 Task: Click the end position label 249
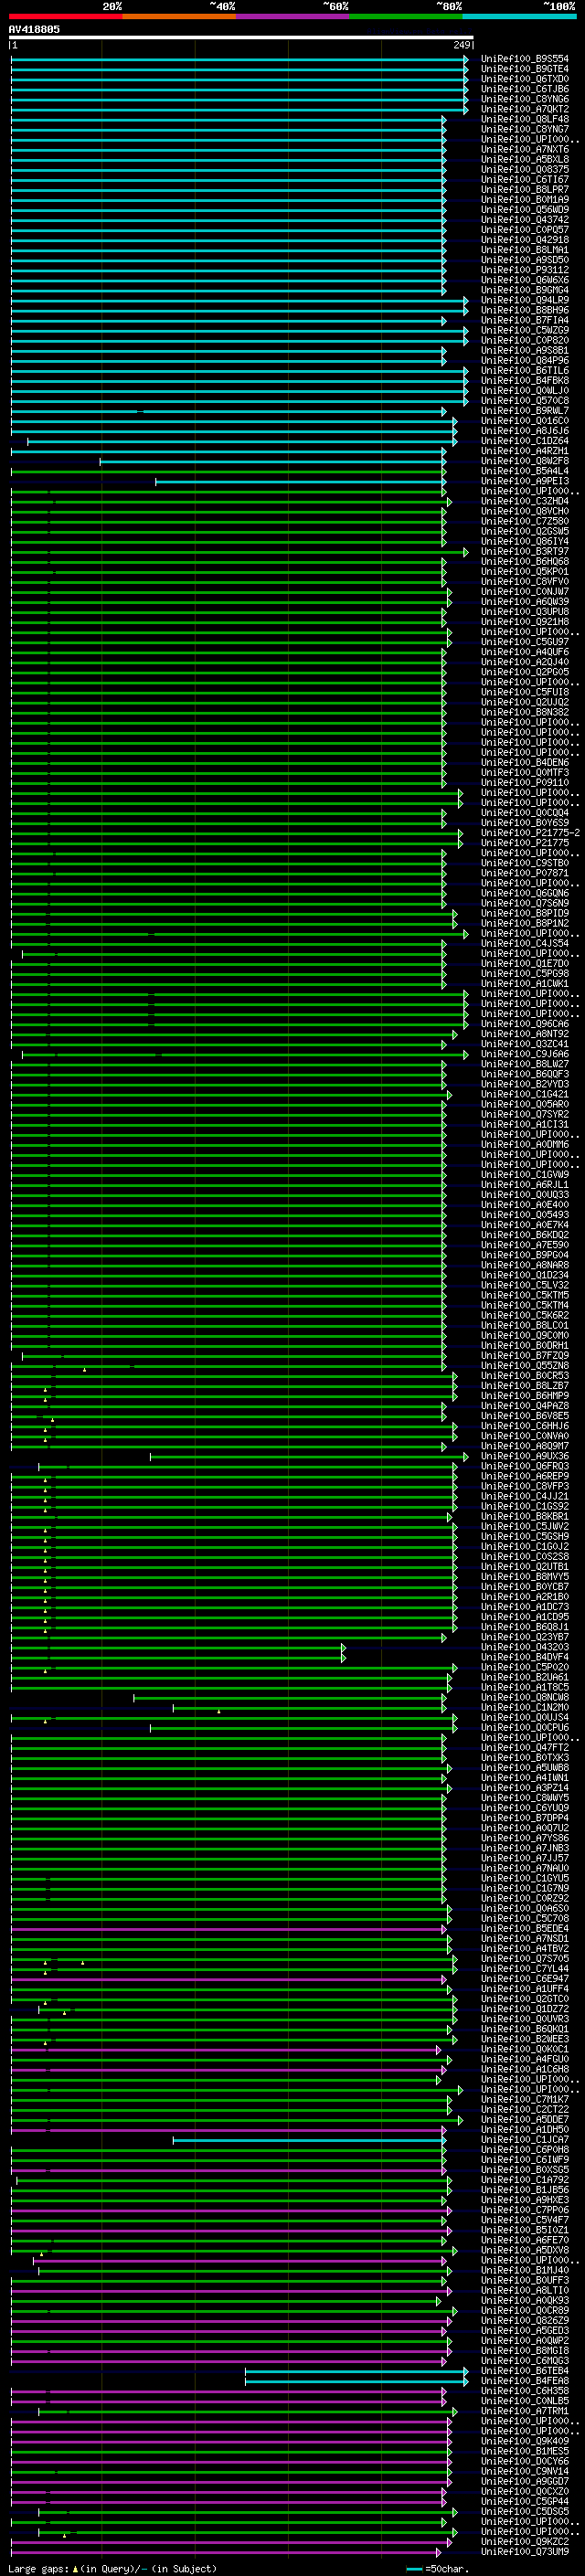click(x=462, y=45)
